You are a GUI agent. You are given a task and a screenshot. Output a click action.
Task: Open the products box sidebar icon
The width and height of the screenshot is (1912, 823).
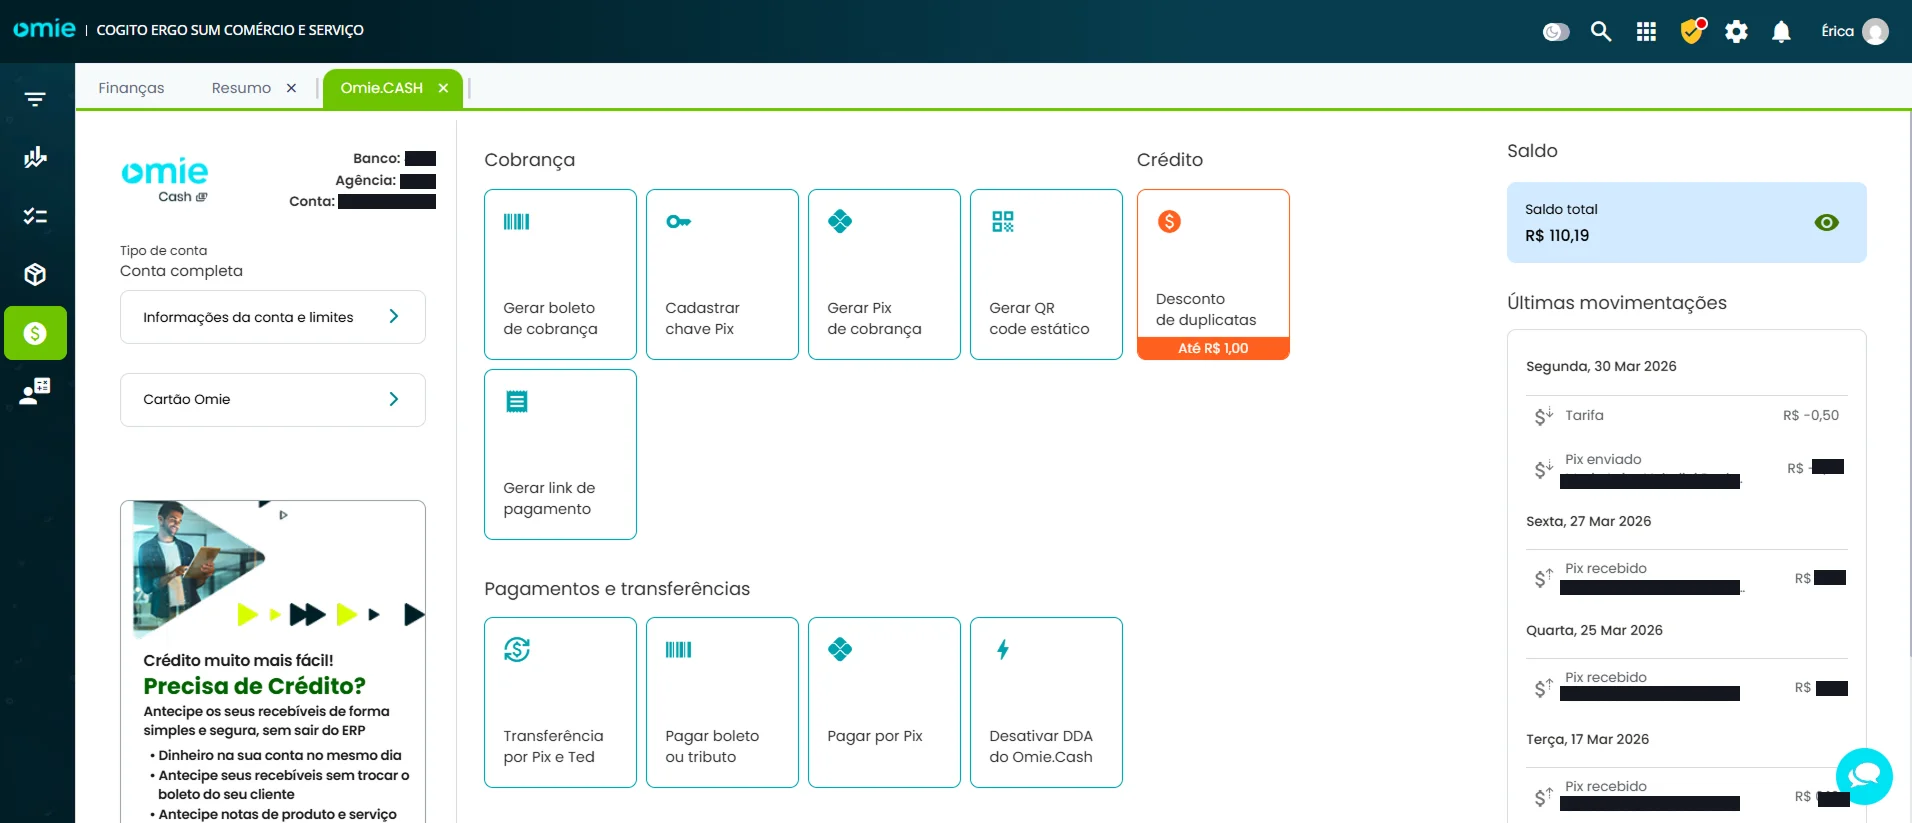coord(35,275)
